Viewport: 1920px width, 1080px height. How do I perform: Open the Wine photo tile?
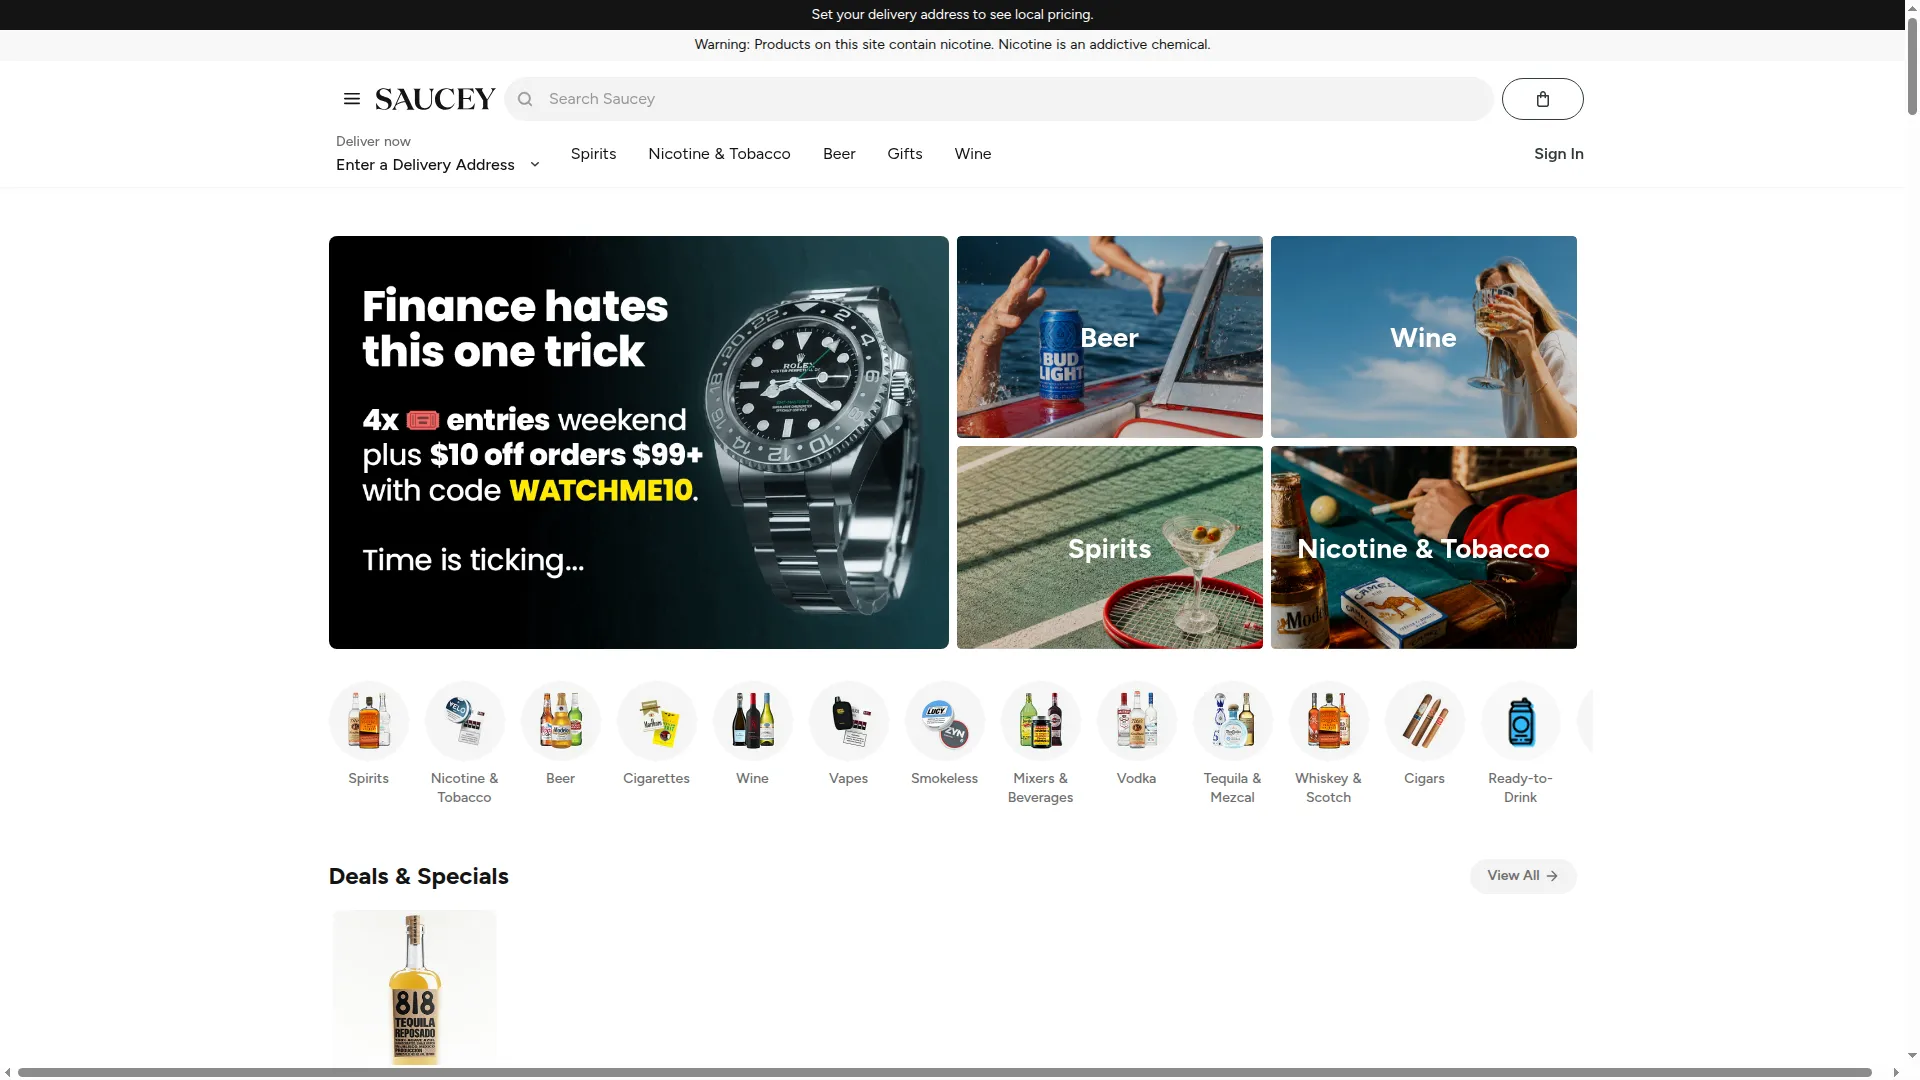coord(1423,337)
